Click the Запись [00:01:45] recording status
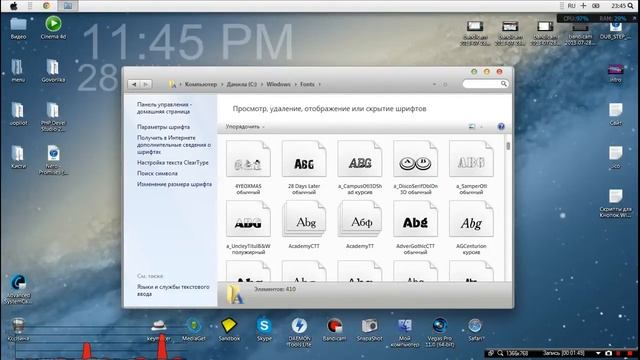The image size is (640, 360). [564, 353]
